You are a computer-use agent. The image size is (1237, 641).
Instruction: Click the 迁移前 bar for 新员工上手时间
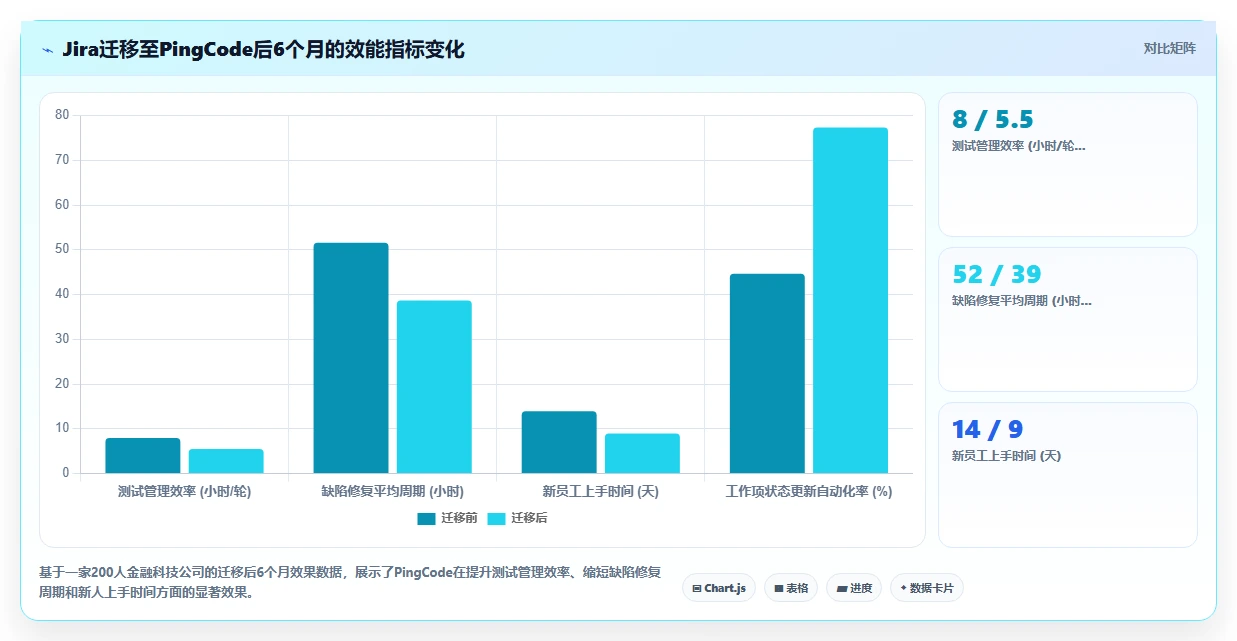coord(559,442)
